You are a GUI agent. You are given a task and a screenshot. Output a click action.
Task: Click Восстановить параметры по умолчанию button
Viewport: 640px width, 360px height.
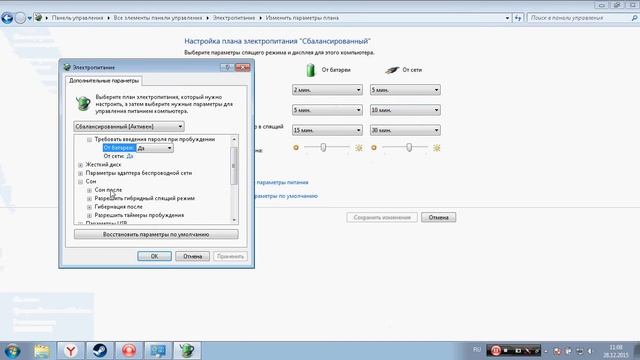[156, 235]
